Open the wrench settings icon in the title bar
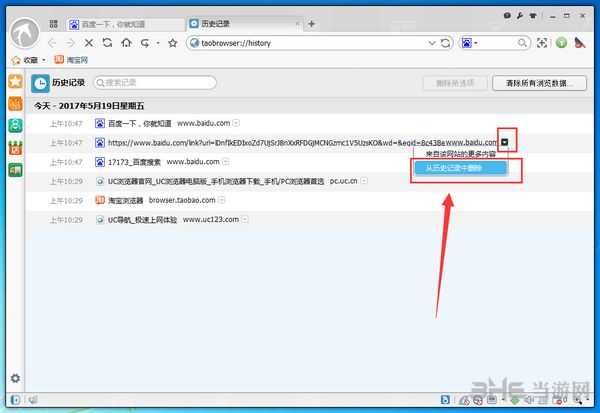600x413 pixels. click(x=520, y=15)
